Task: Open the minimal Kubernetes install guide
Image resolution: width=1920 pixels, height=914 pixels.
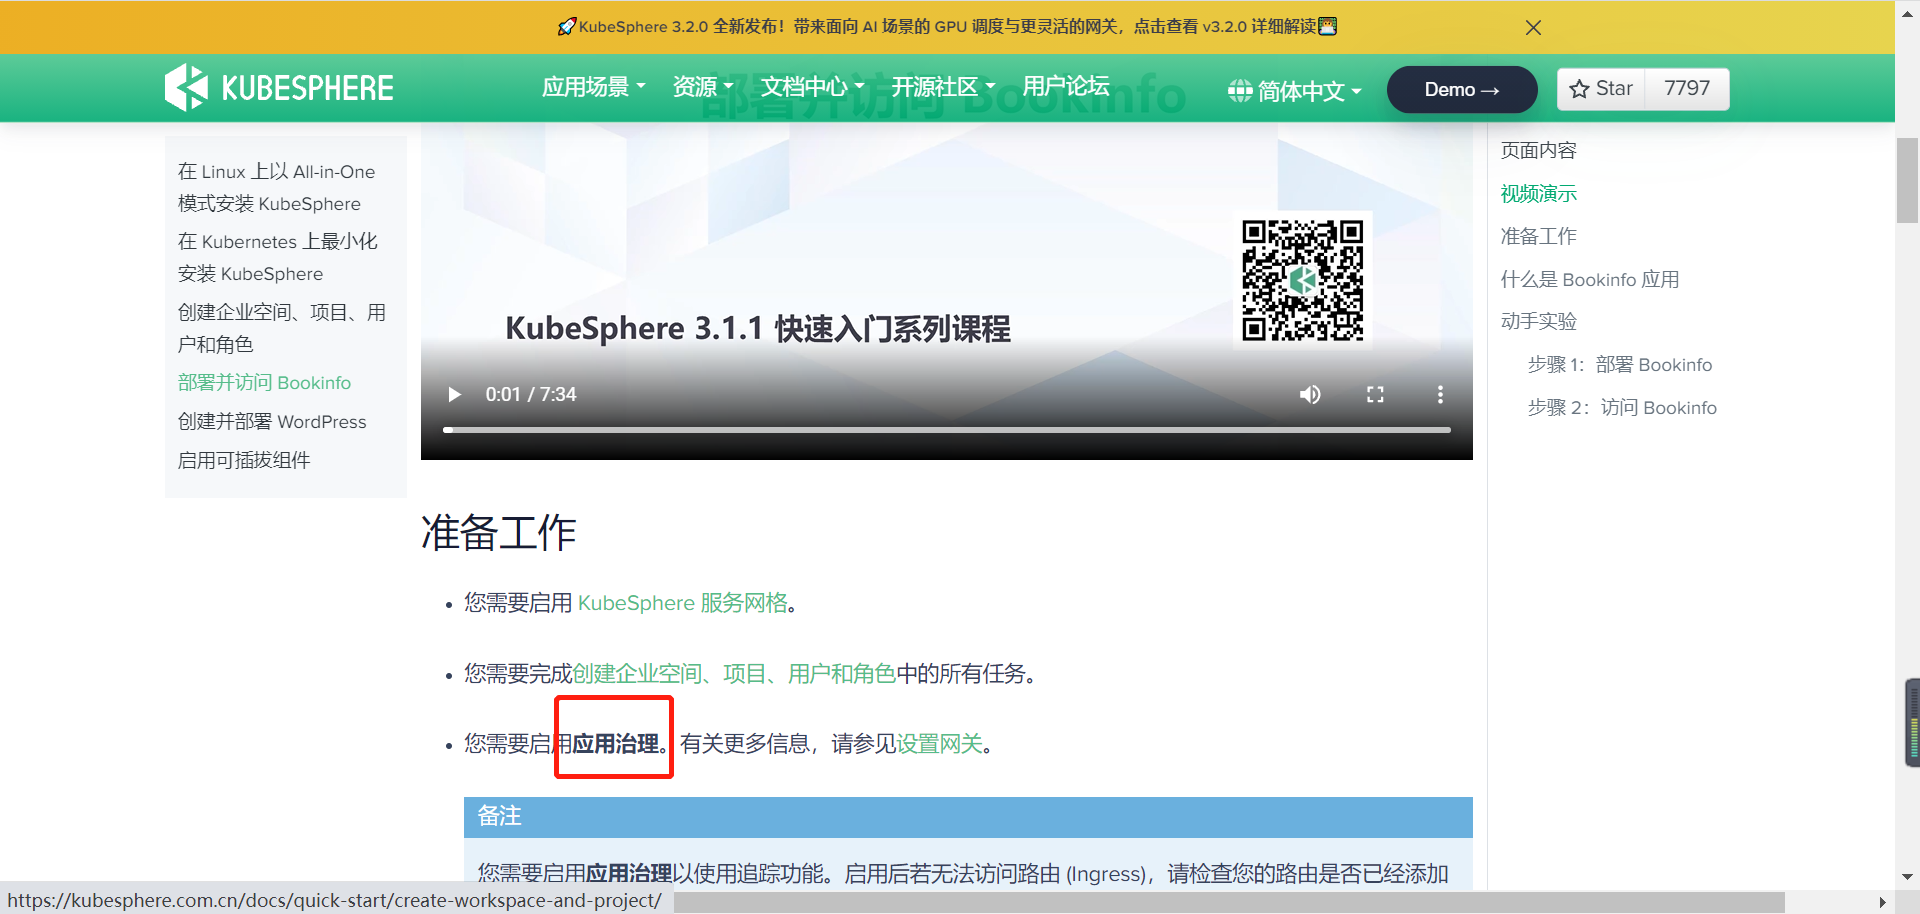Action: [x=277, y=258]
